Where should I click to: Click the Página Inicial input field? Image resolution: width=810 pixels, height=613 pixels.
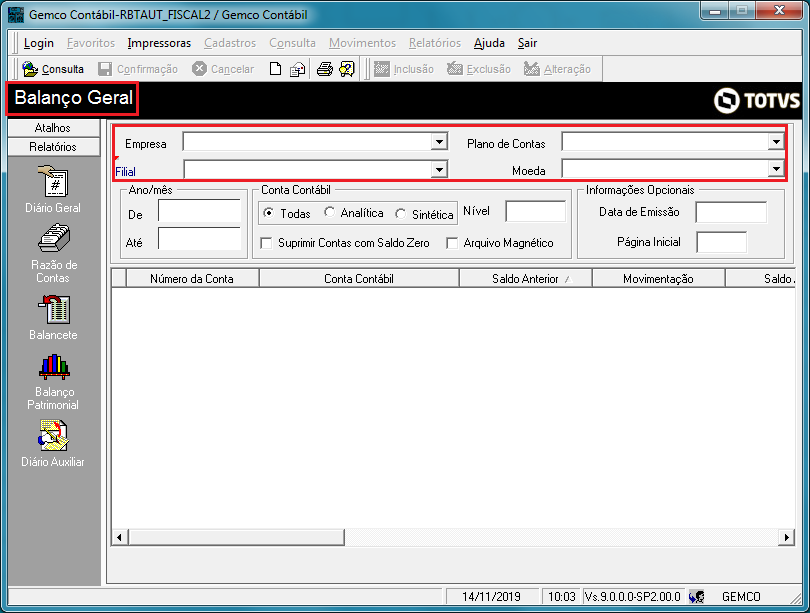pos(722,242)
